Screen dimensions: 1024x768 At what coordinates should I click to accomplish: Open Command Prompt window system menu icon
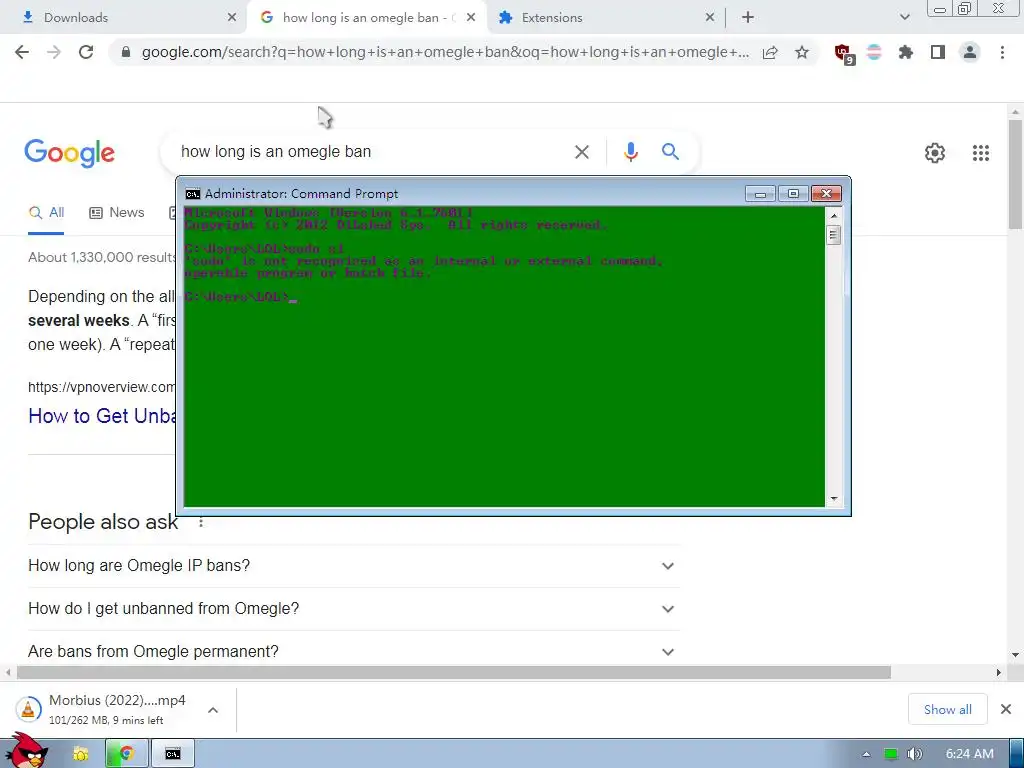[x=193, y=194]
